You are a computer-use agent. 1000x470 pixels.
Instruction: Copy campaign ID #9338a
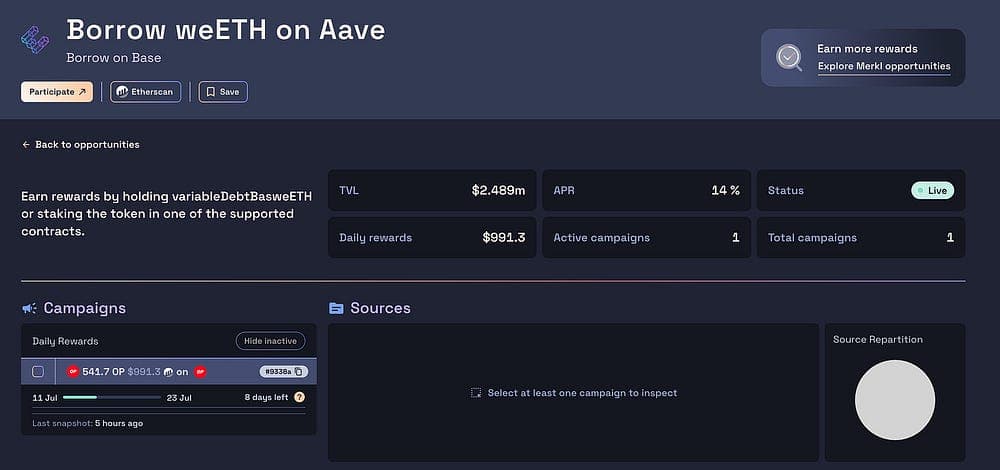click(284, 371)
